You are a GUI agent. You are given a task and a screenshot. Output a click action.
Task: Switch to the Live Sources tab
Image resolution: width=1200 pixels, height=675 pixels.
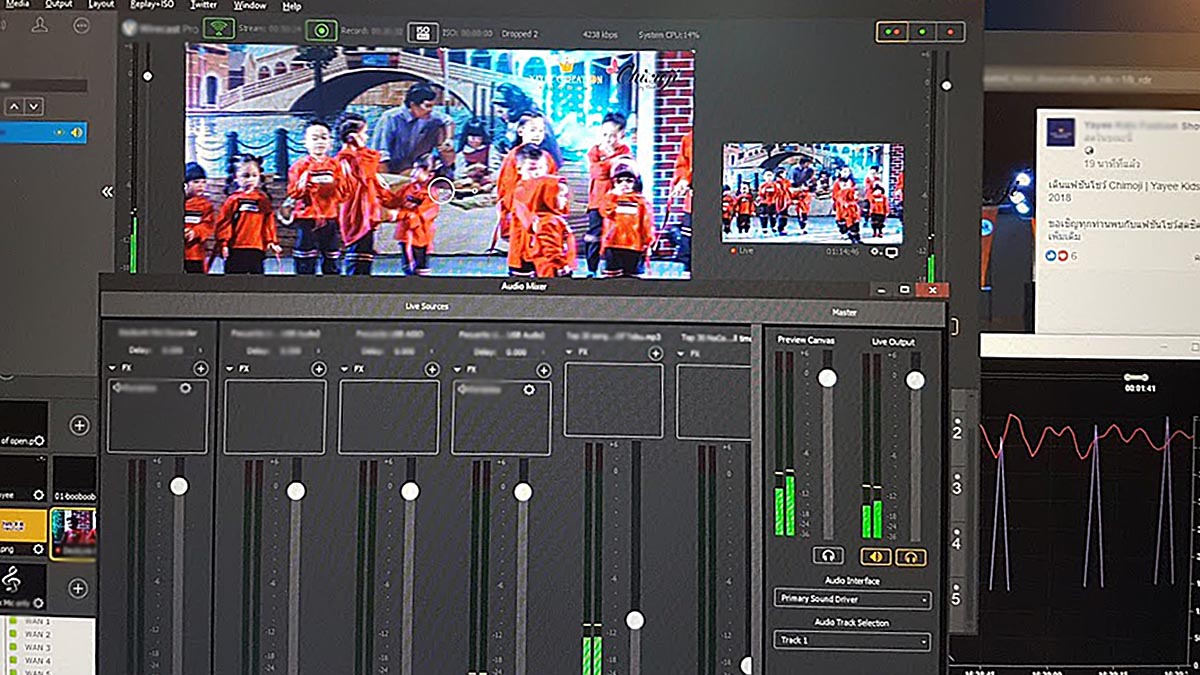(x=427, y=306)
